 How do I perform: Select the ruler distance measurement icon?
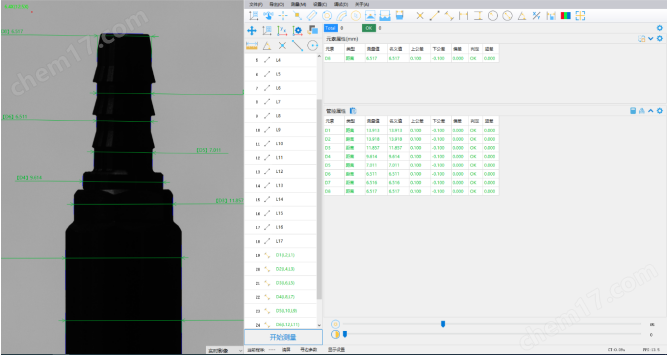tap(252, 46)
